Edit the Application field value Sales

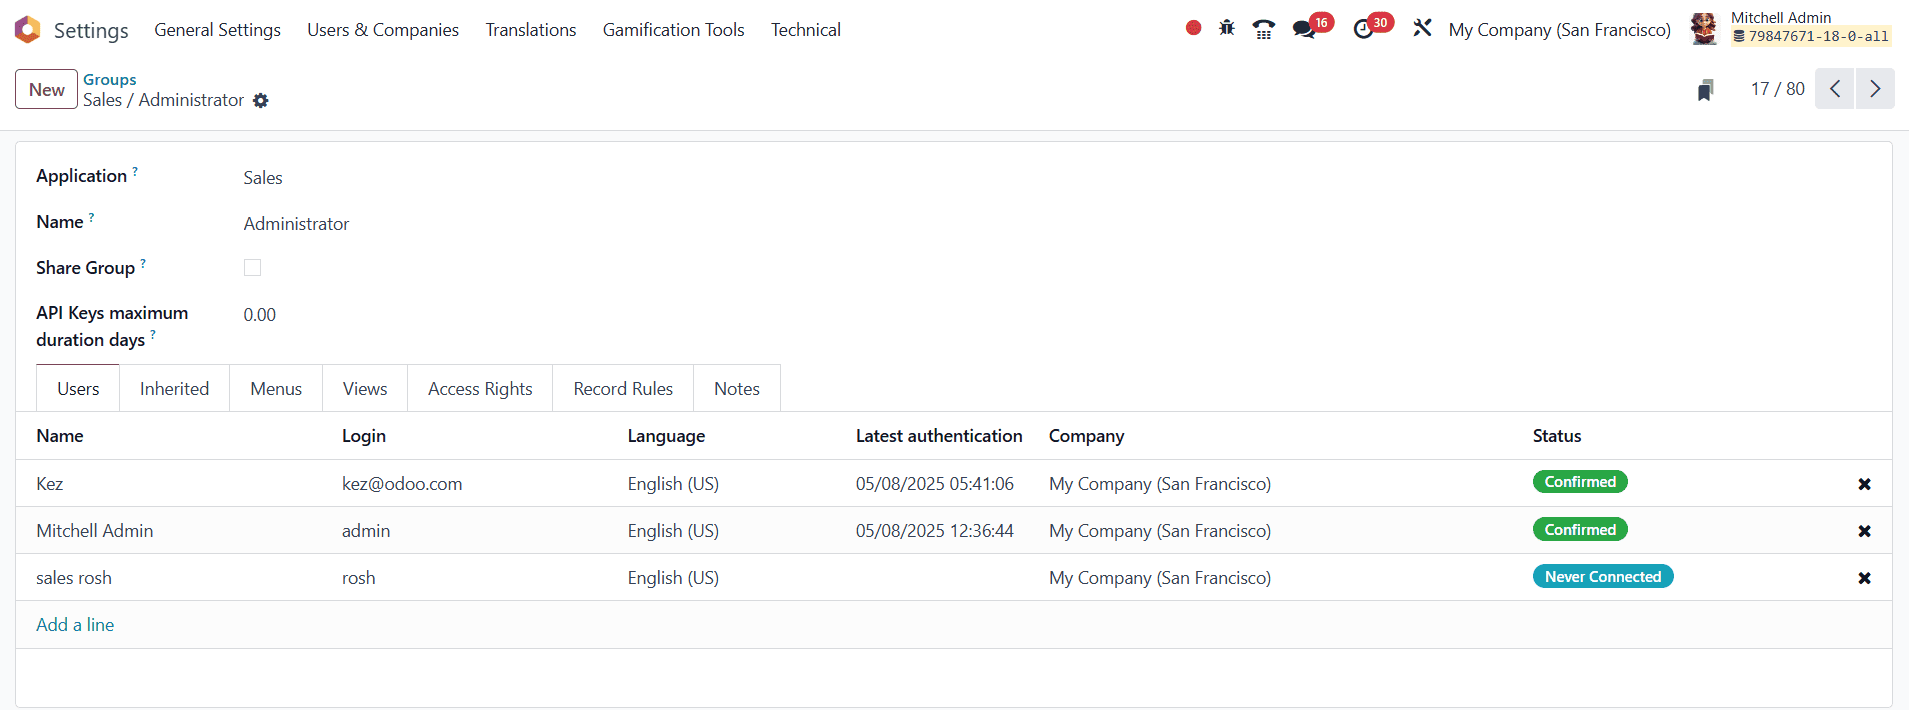(263, 178)
